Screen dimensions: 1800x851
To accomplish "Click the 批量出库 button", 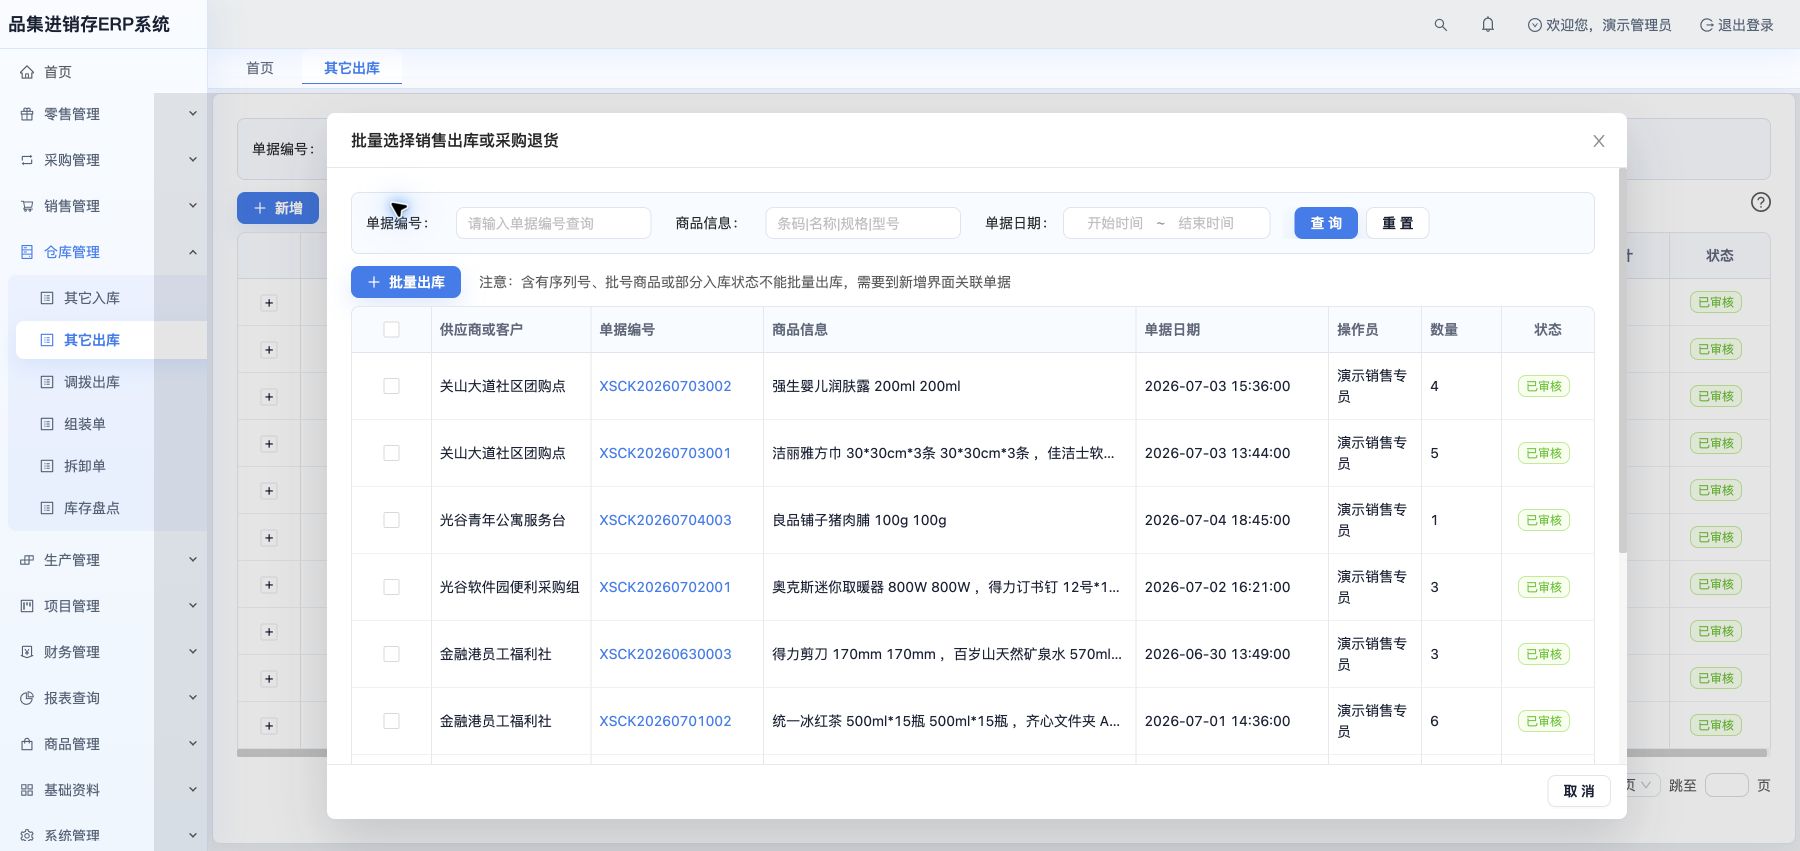I will point(406,282).
